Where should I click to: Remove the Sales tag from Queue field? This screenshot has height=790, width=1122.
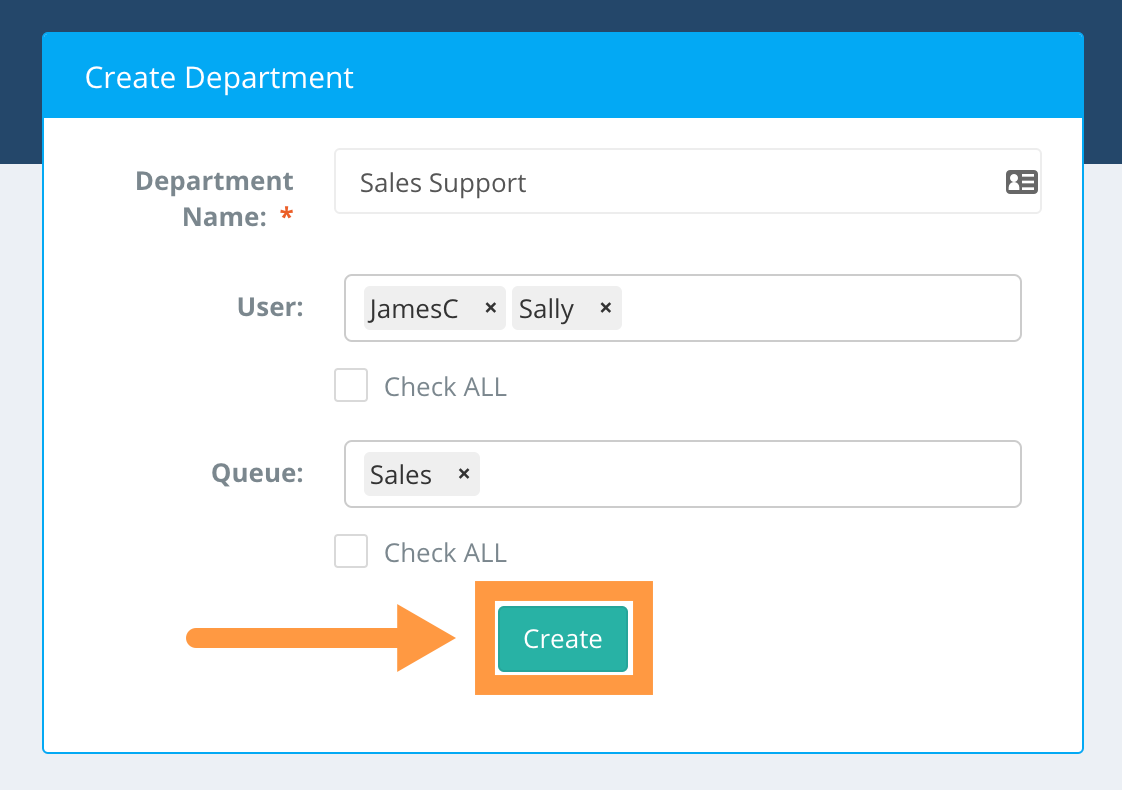point(463,474)
